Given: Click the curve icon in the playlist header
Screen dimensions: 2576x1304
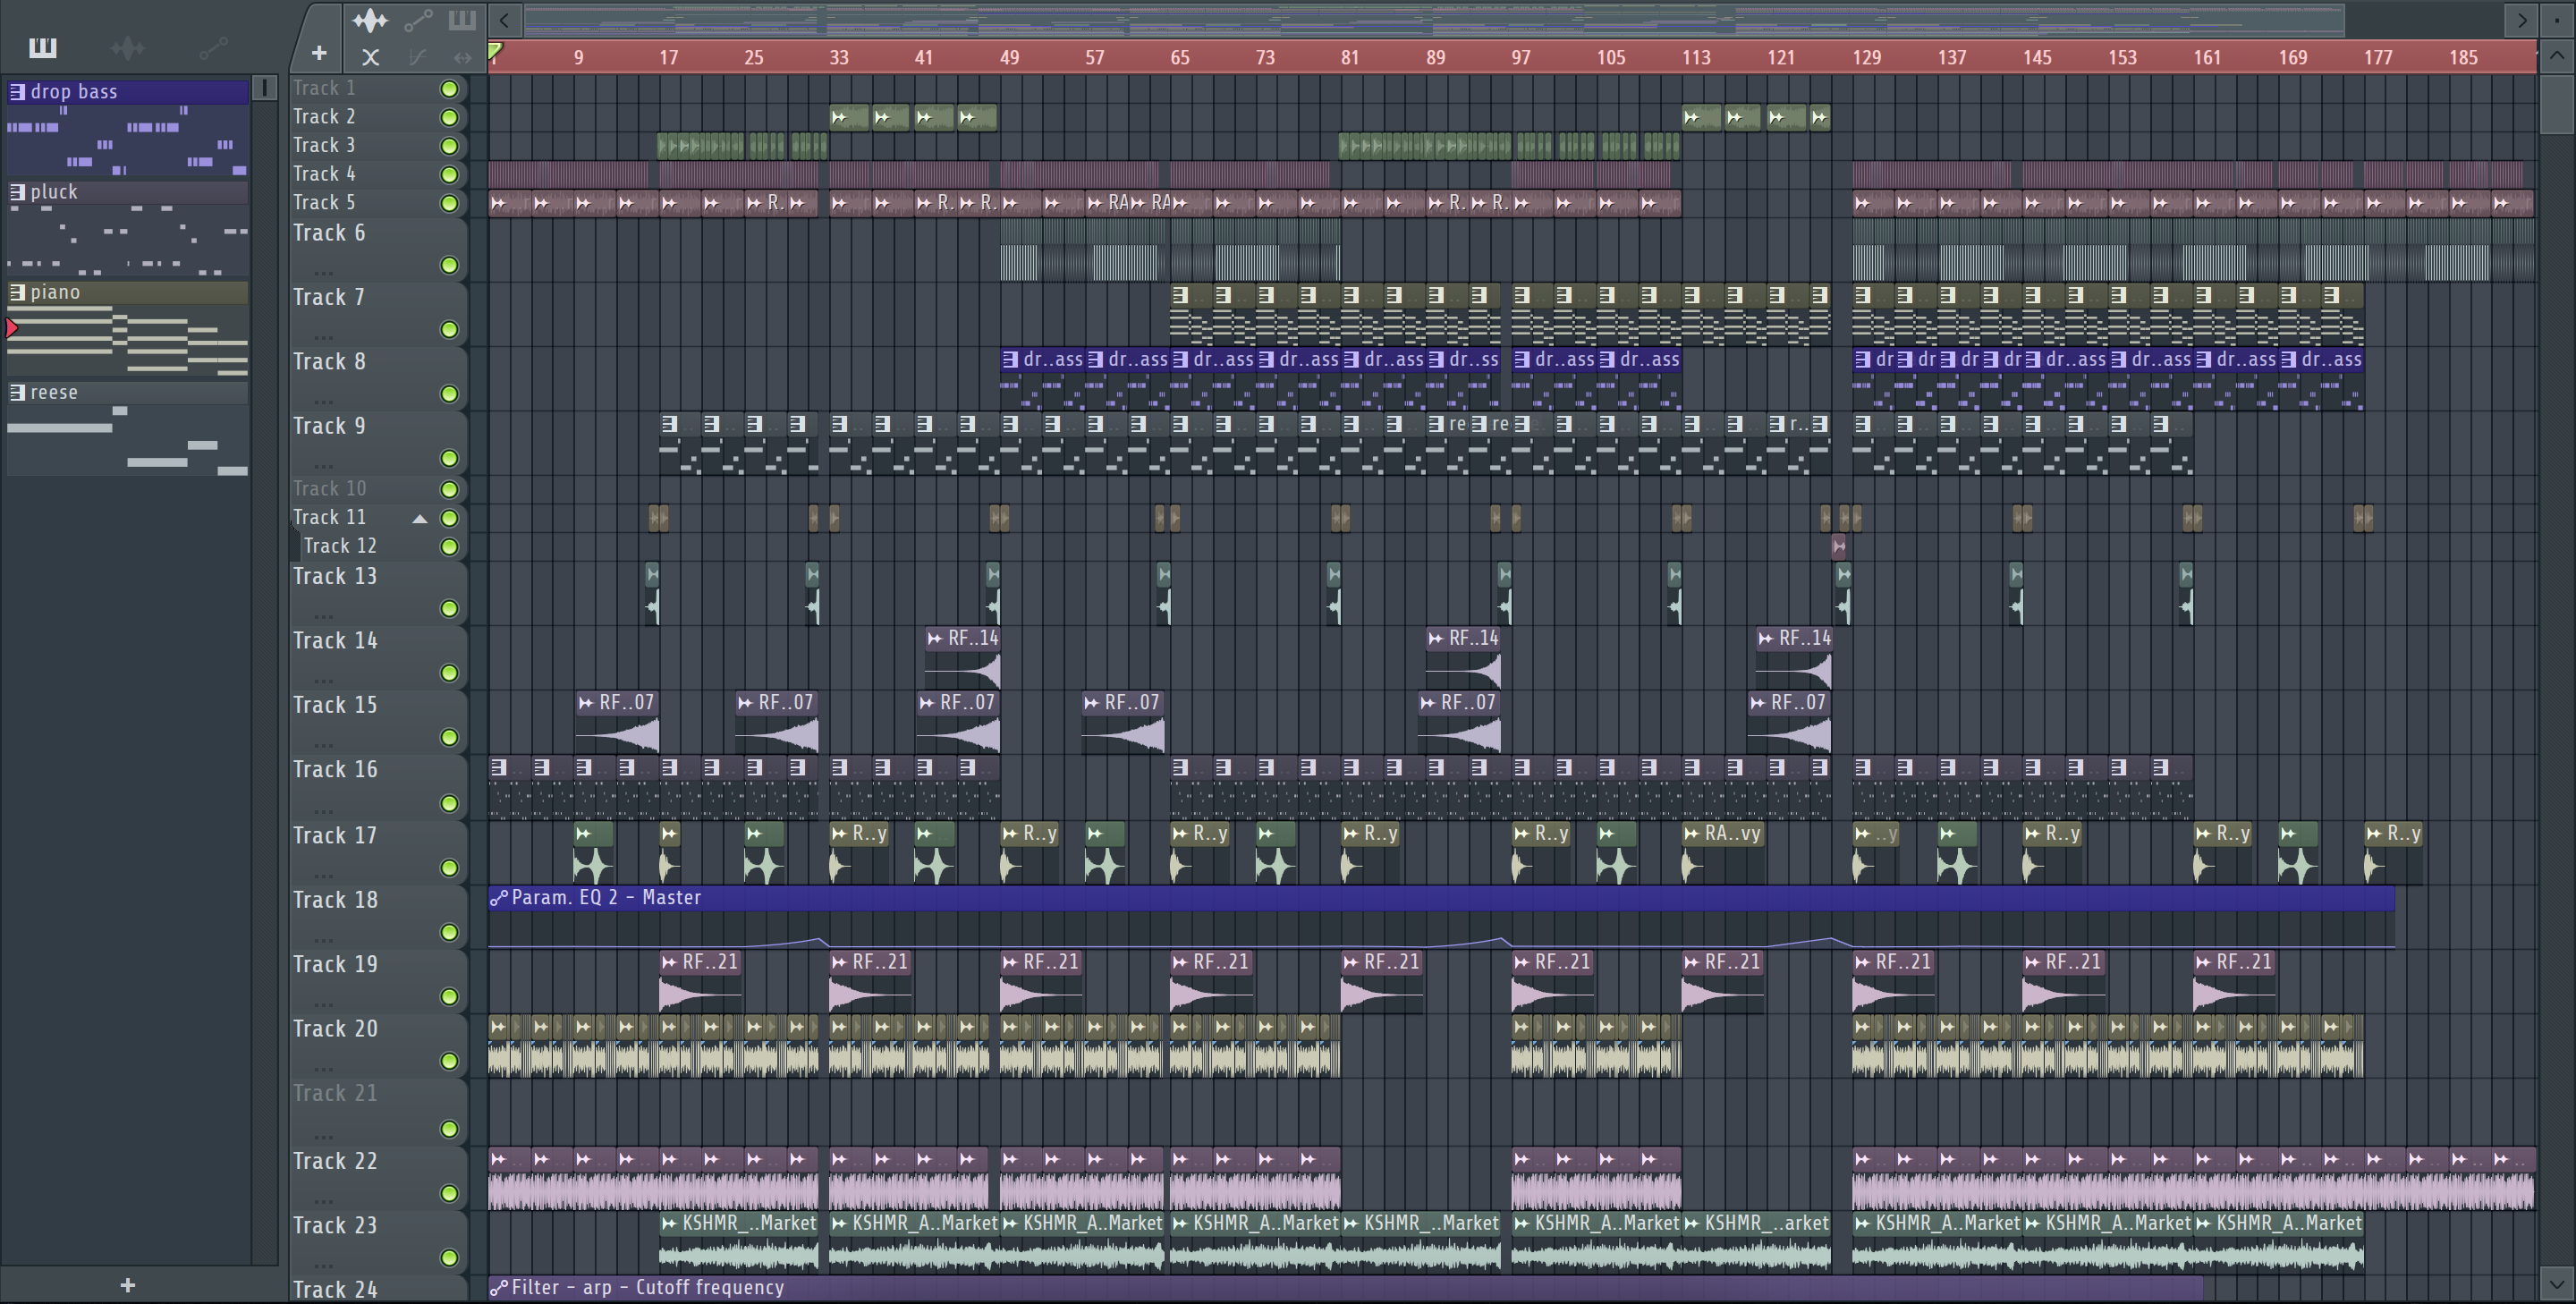Looking at the screenshot, I should click(x=418, y=57).
